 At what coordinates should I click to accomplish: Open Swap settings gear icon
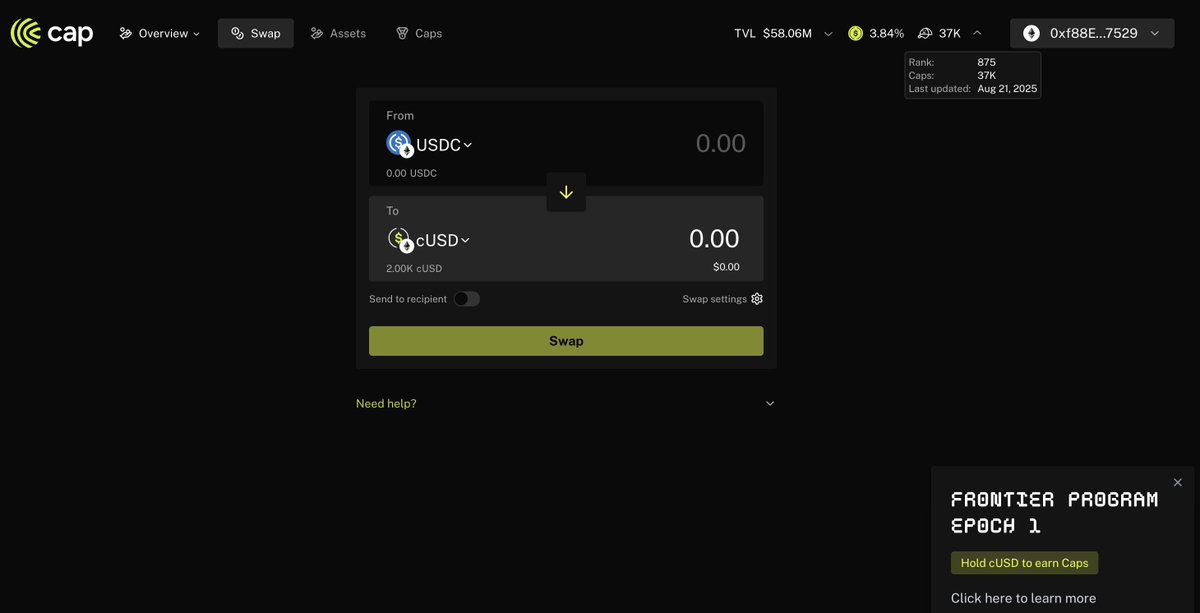[x=757, y=299]
